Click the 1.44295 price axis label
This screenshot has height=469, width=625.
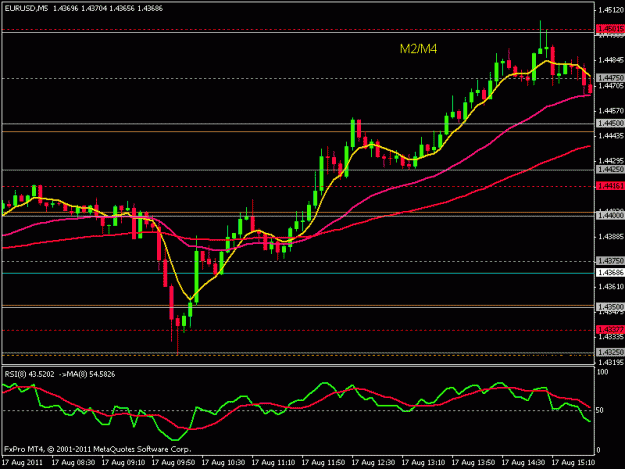tap(611, 161)
